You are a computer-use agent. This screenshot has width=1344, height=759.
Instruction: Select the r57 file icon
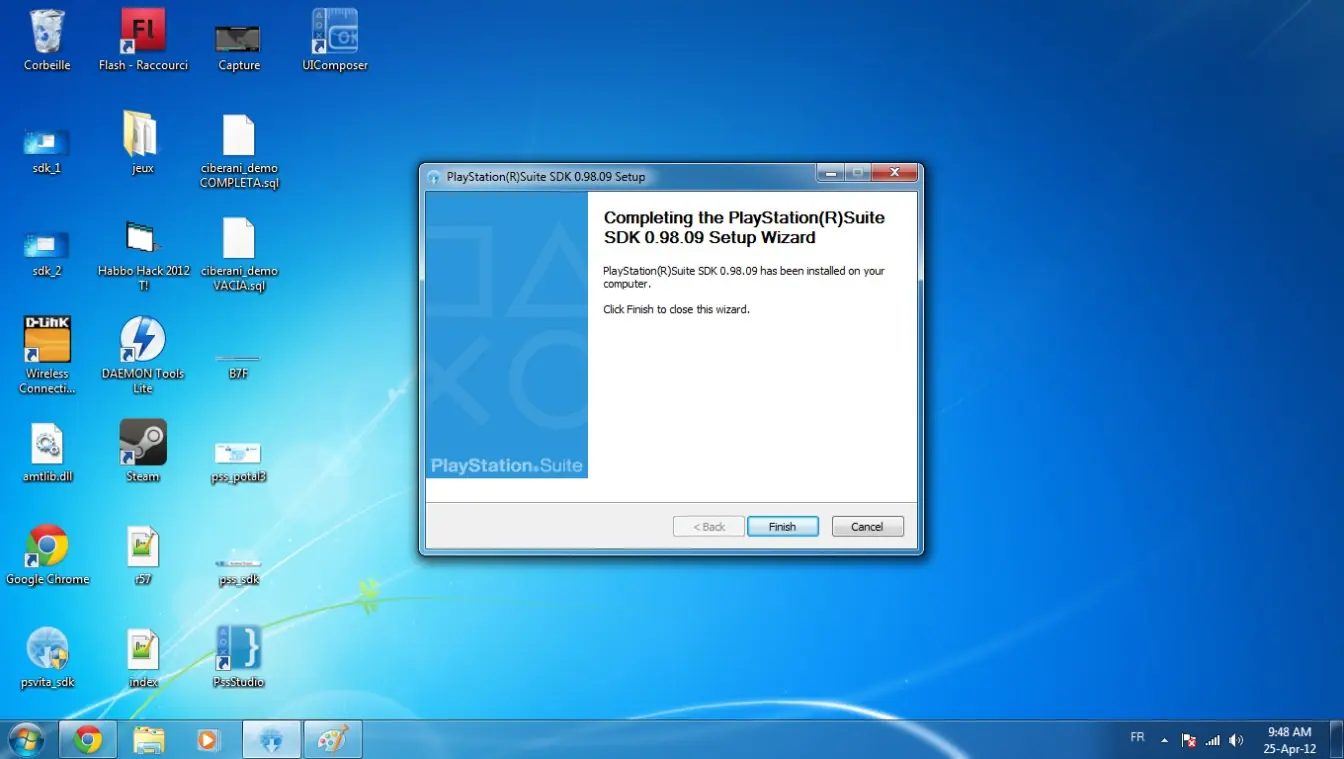point(143,555)
